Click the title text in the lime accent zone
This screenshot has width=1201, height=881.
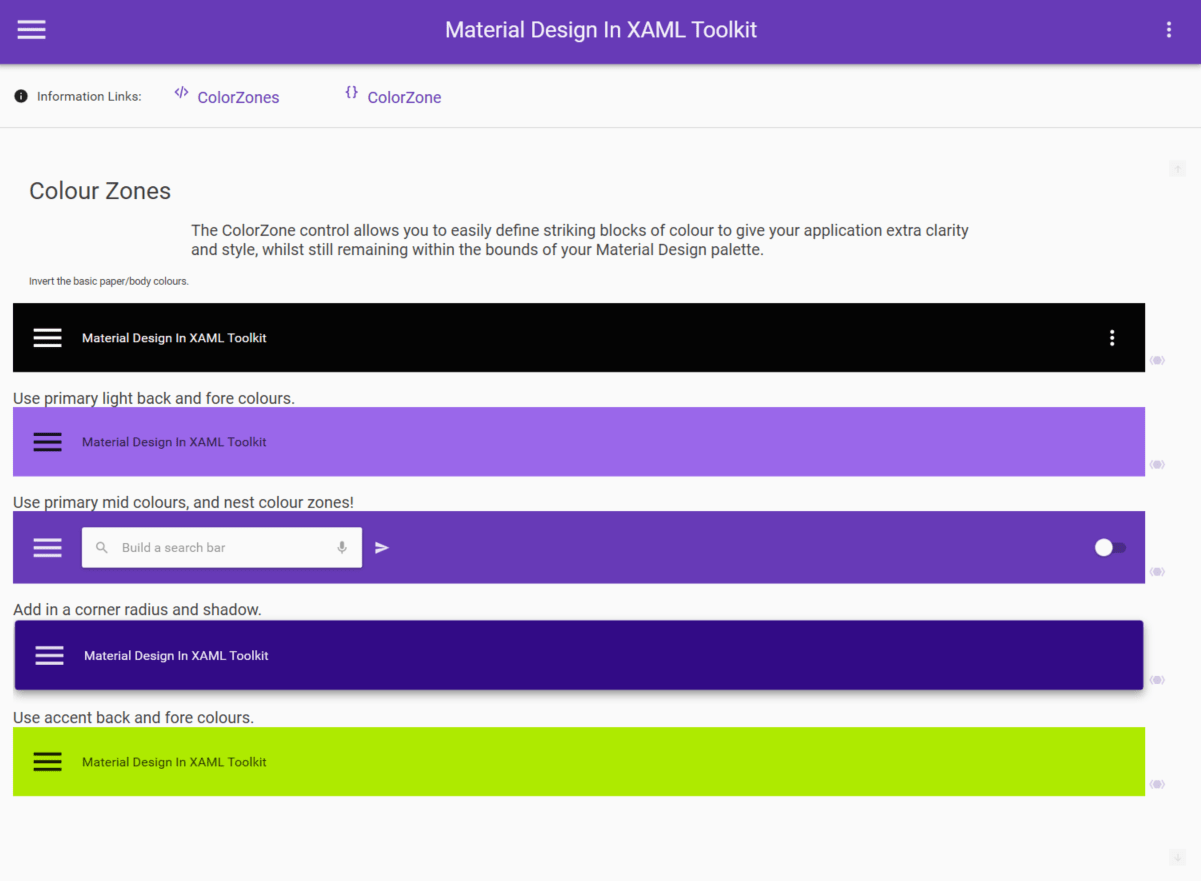[174, 762]
